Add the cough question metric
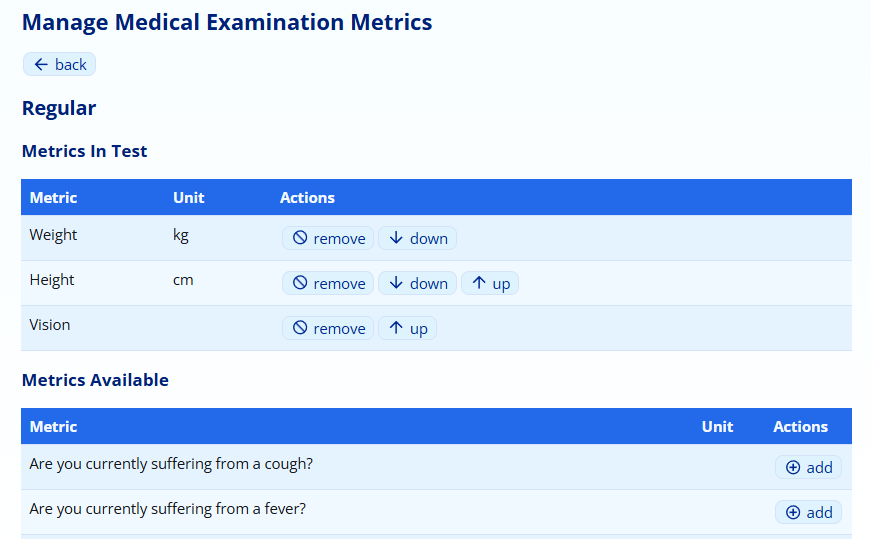This screenshot has width=871, height=539. pyautogui.click(x=808, y=467)
